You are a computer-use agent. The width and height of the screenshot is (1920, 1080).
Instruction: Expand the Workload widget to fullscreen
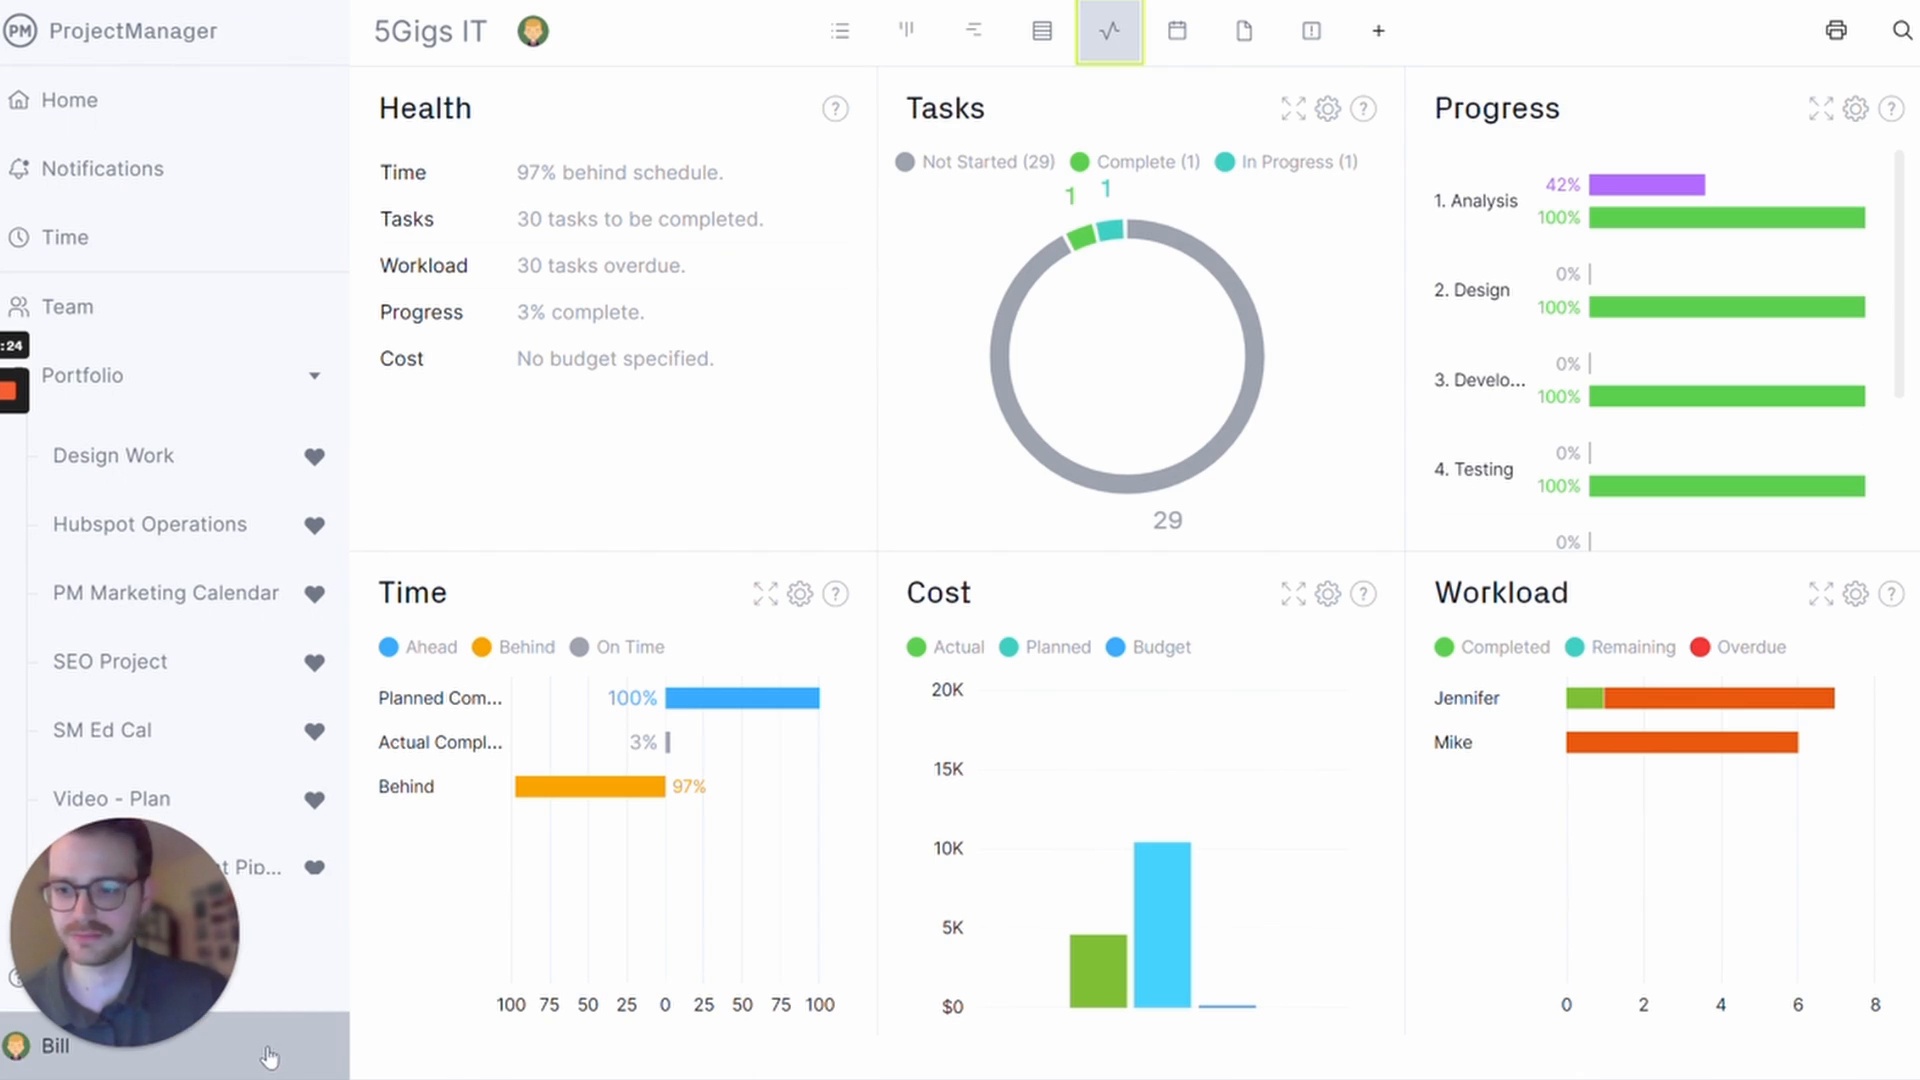coord(1821,594)
